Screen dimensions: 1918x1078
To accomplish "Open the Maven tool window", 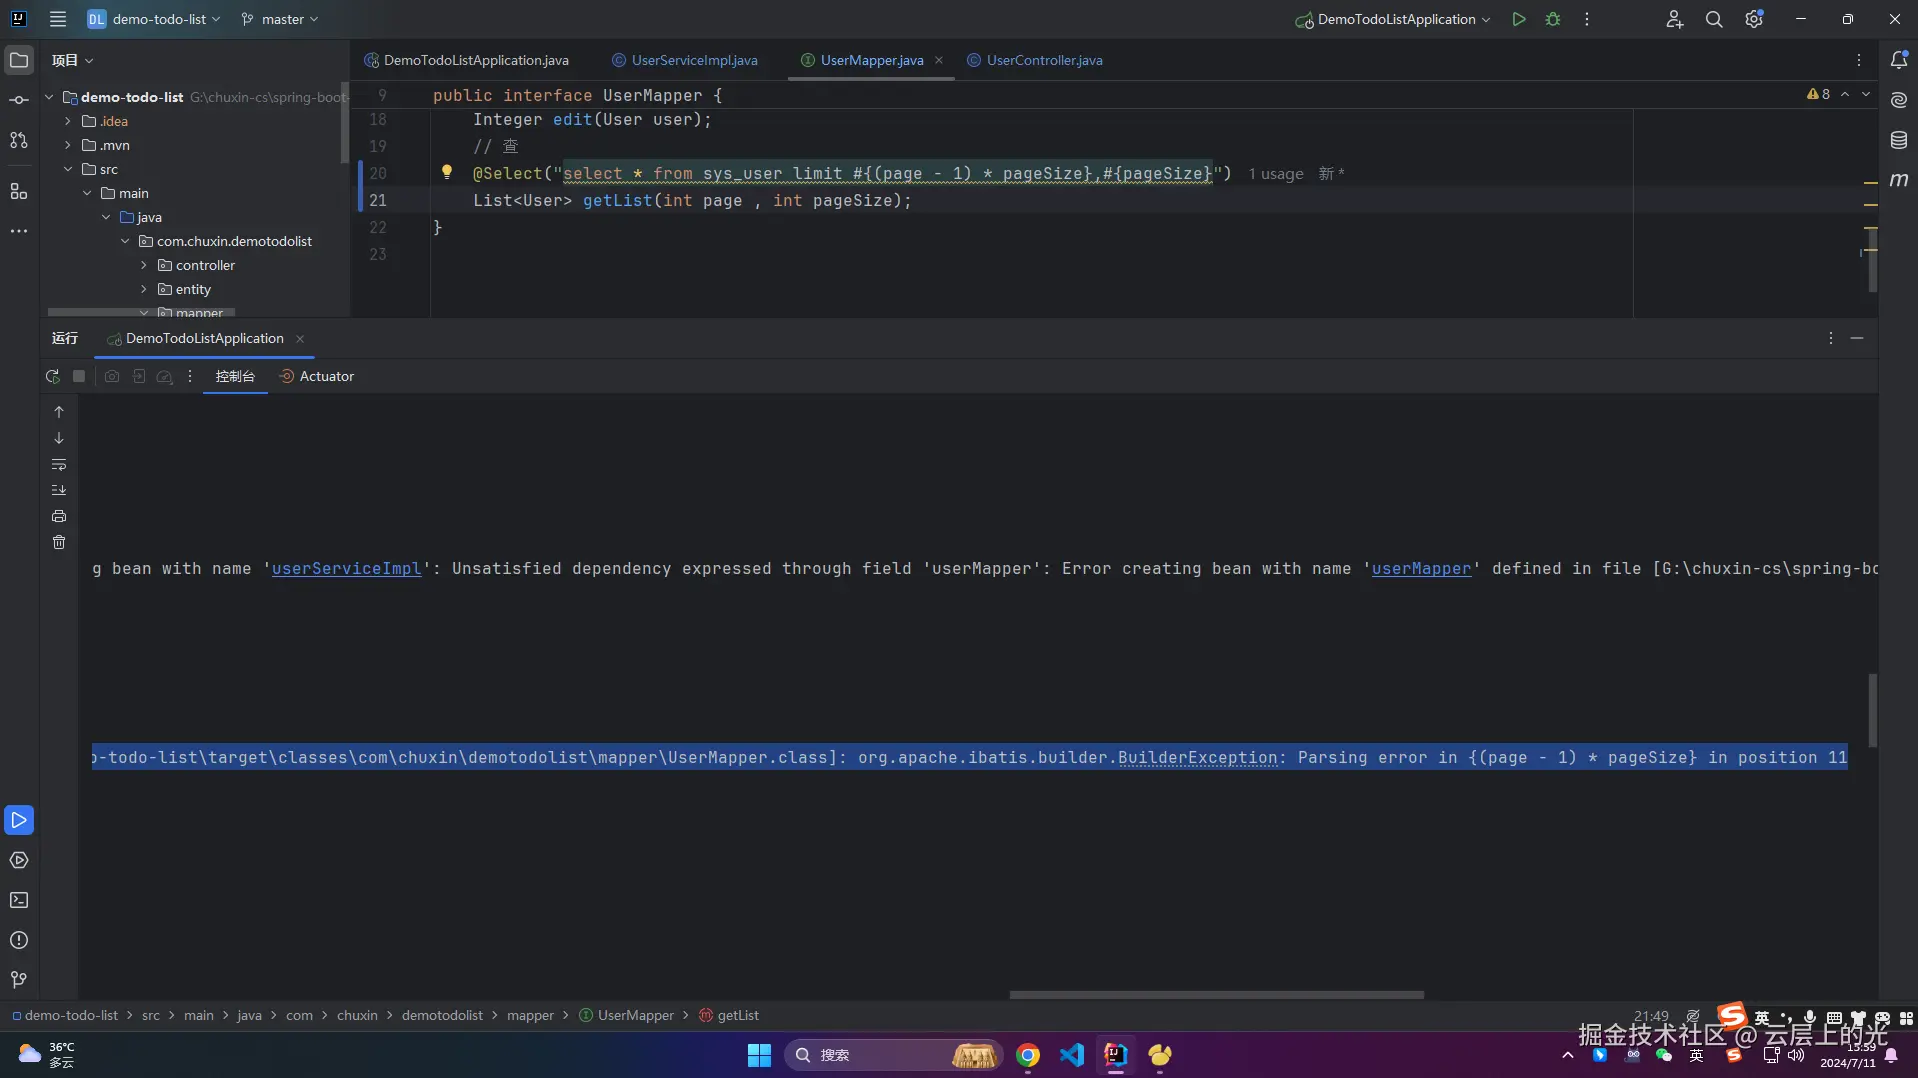I will [1899, 180].
